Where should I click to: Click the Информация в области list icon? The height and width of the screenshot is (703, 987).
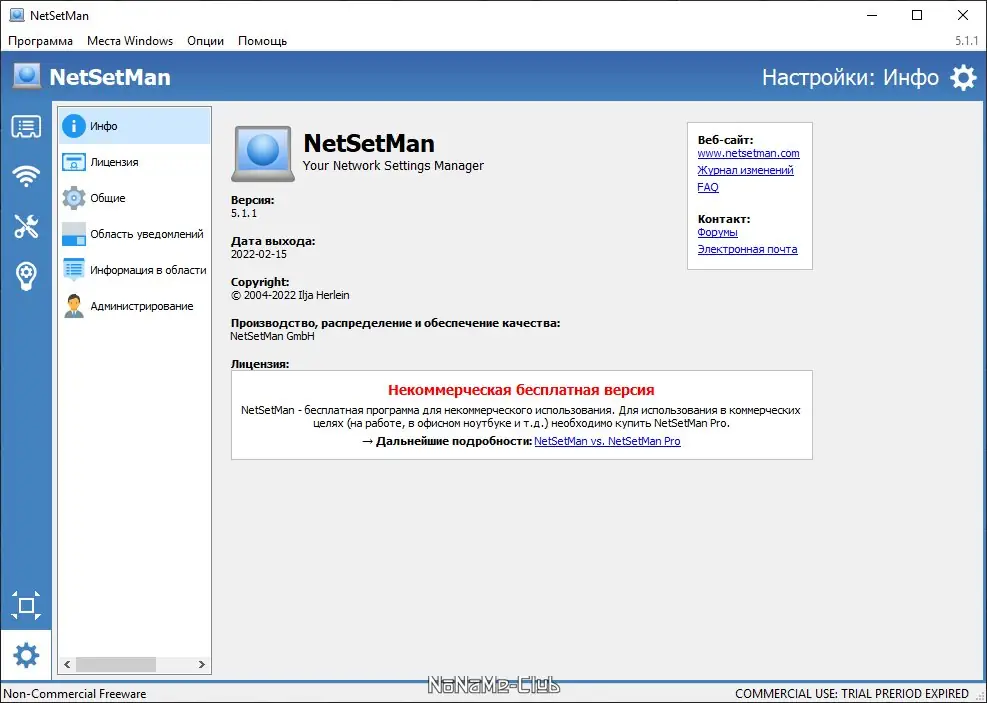pyautogui.click(x=74, y=270)
